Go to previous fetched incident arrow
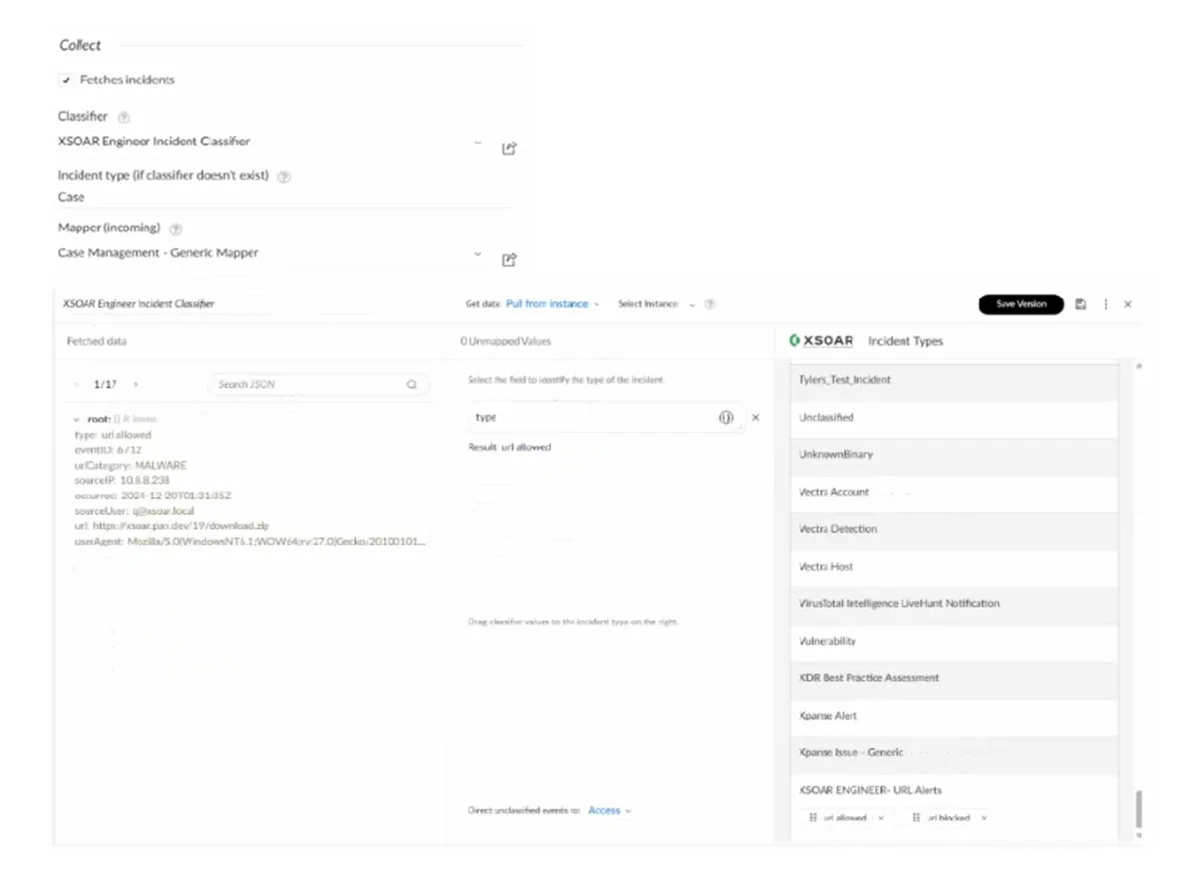1199x876 pixels. click(x=76, y=384)
